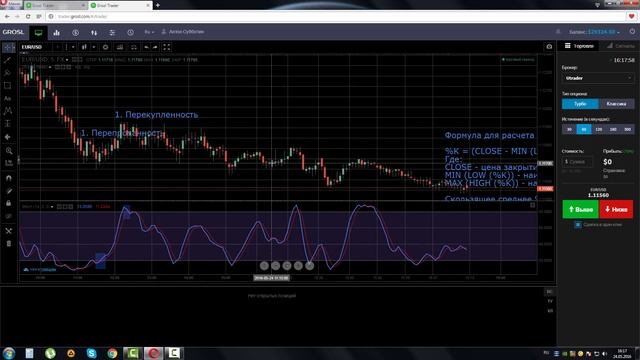The image size is (640, 360).
Task: Click the redo arrow in chart toolbar
Action: click(x=156, y=47)
